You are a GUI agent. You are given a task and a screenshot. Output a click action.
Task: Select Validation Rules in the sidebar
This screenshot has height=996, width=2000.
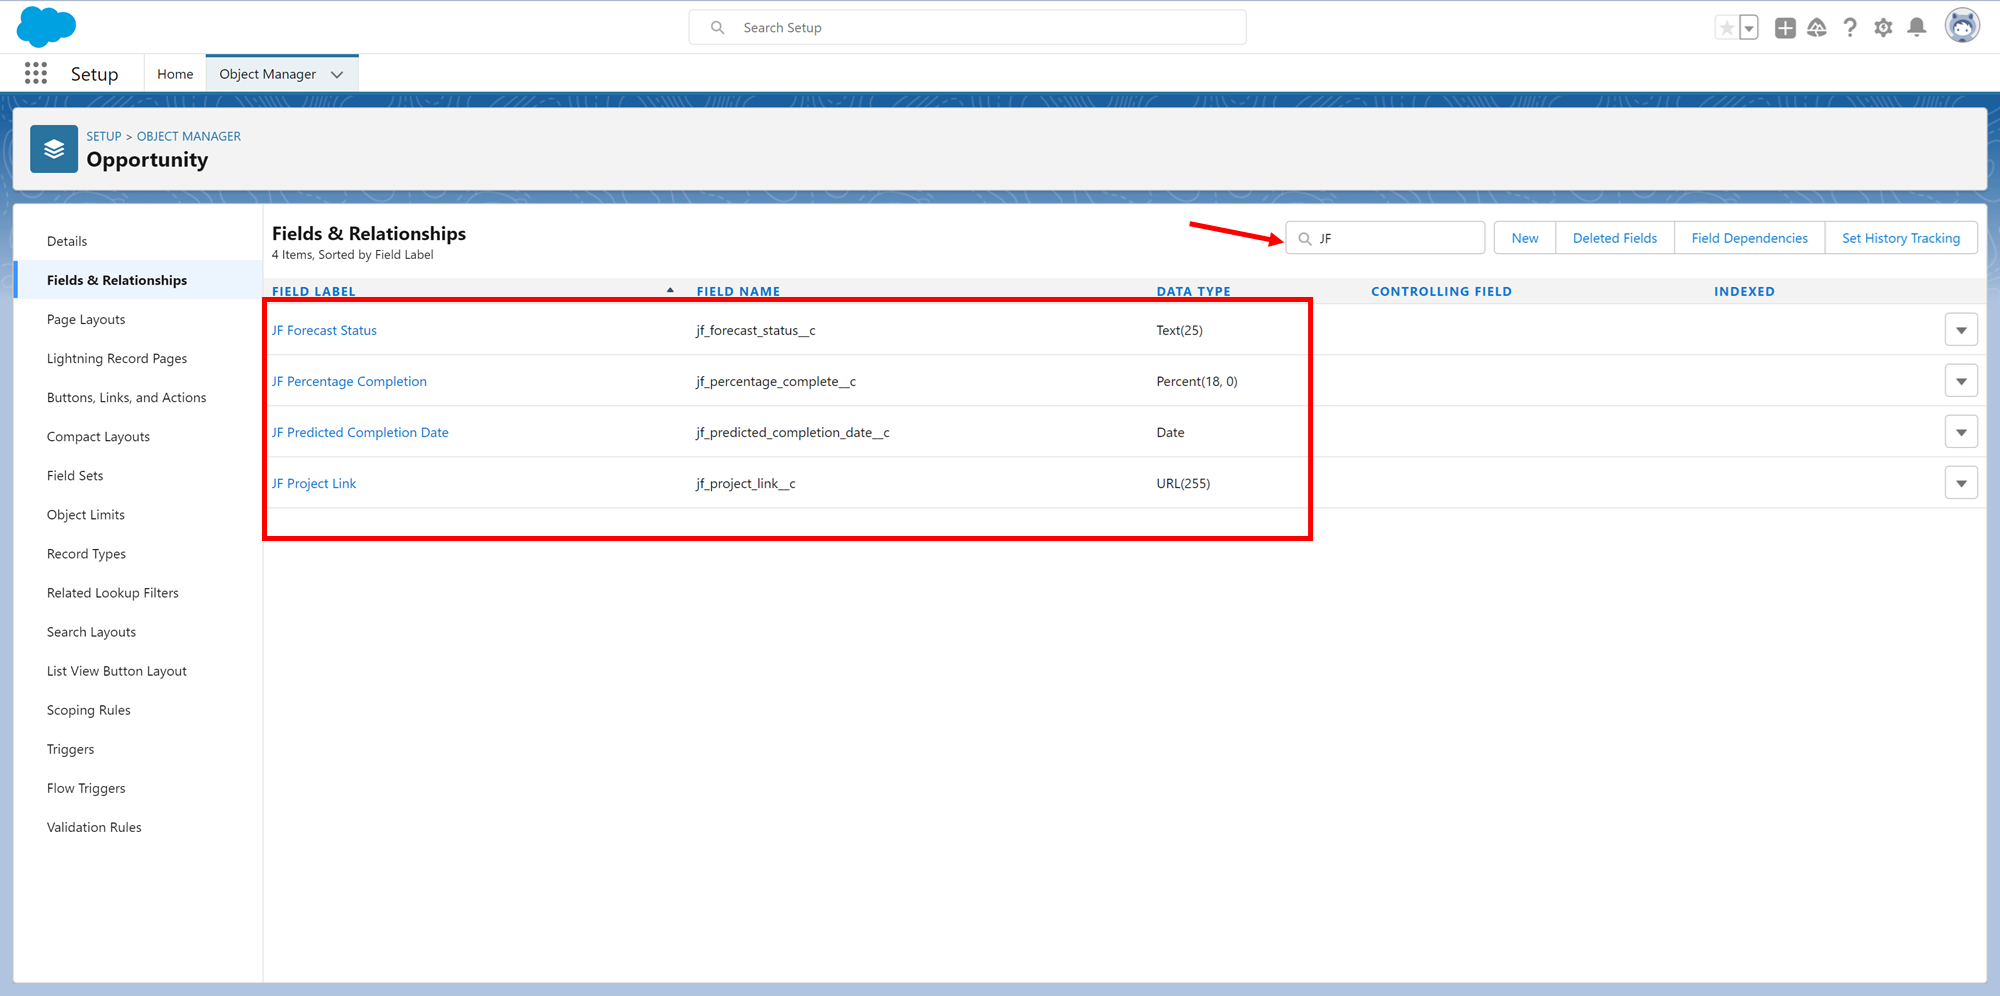click(x=94, y=827)
